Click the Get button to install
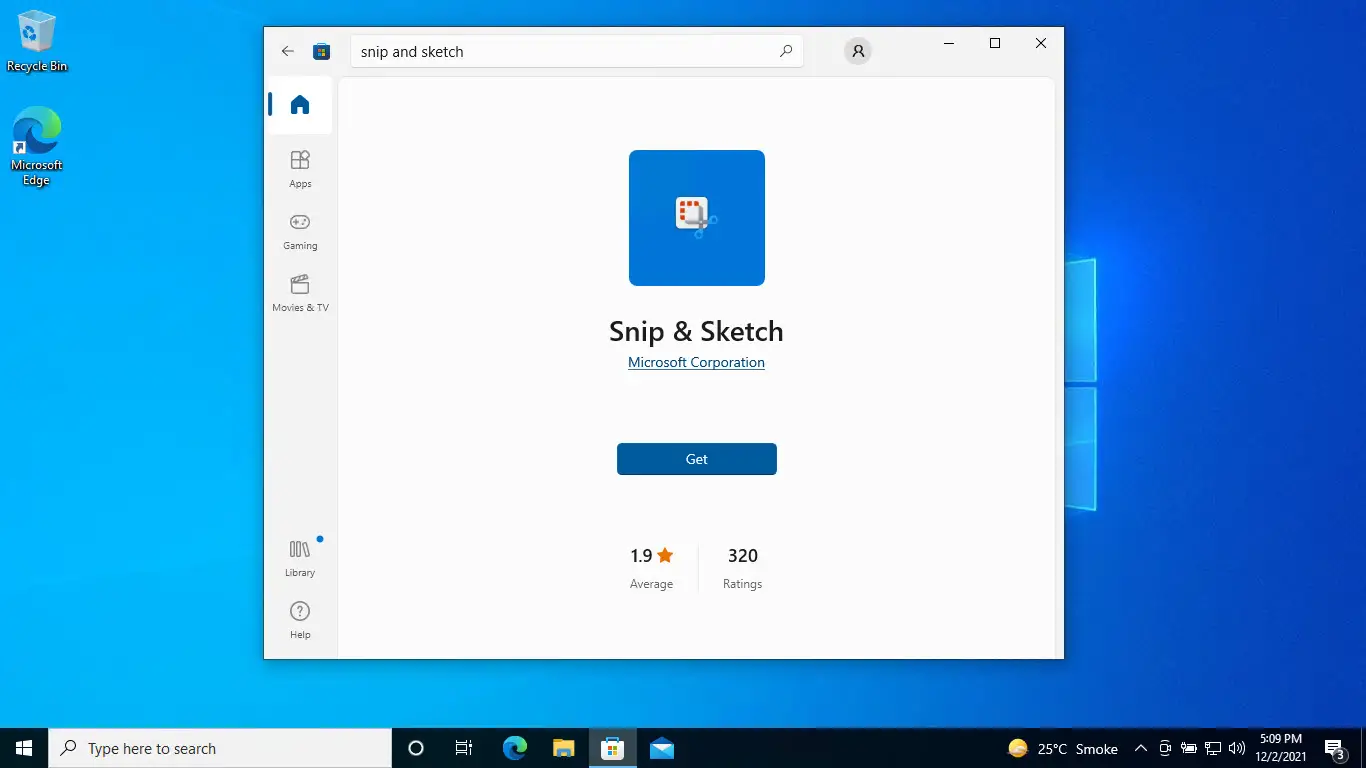 697,459
